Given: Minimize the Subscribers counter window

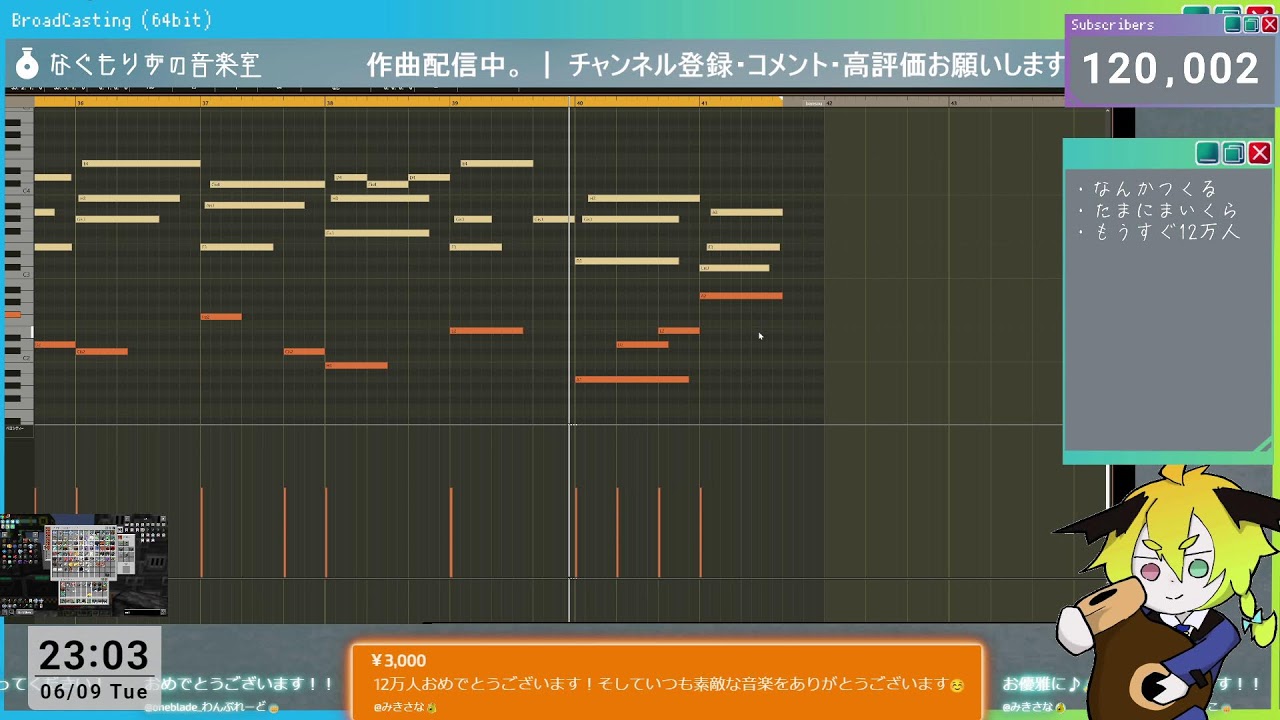Looking at the screenshot, I should [1233, 25].
